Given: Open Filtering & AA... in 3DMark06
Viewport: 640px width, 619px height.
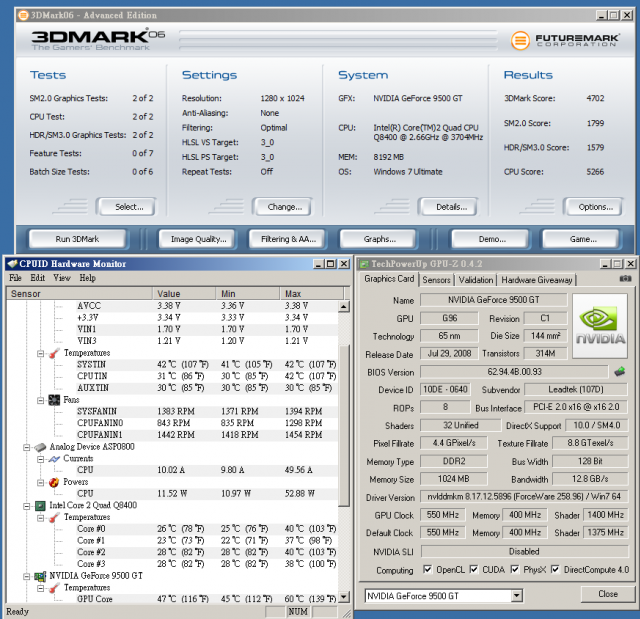Looking at the screenshot, I should 288,239.
